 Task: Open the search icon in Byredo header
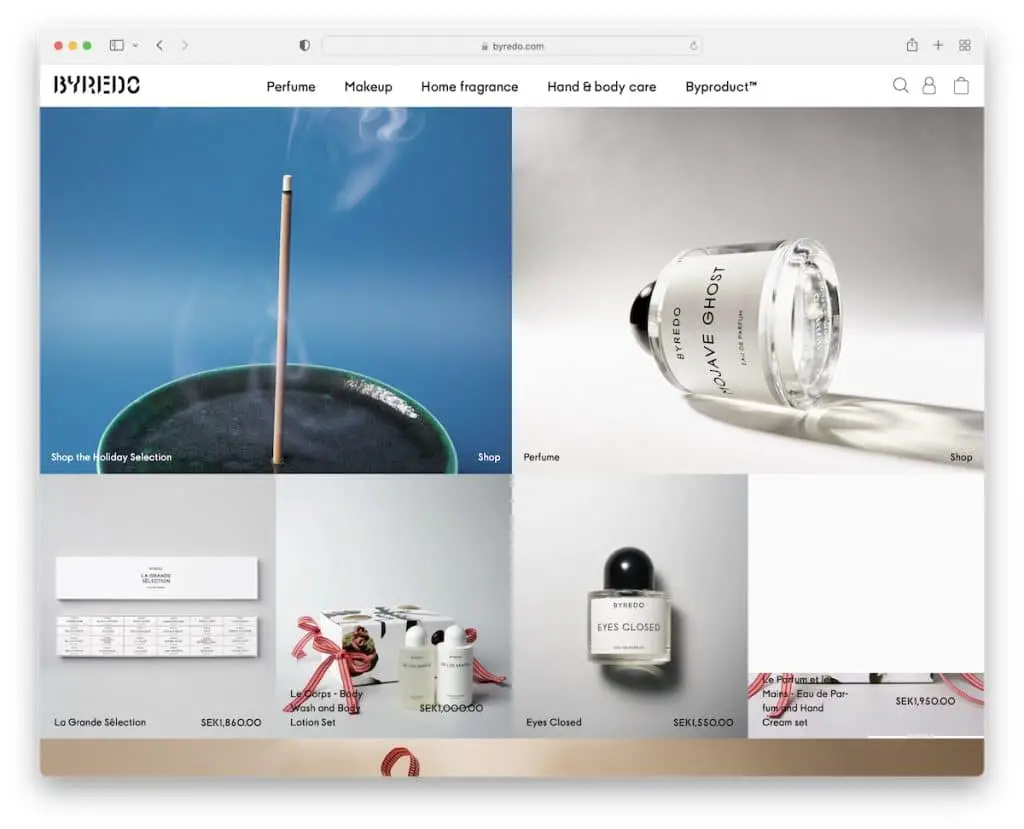tap(901, 86)
